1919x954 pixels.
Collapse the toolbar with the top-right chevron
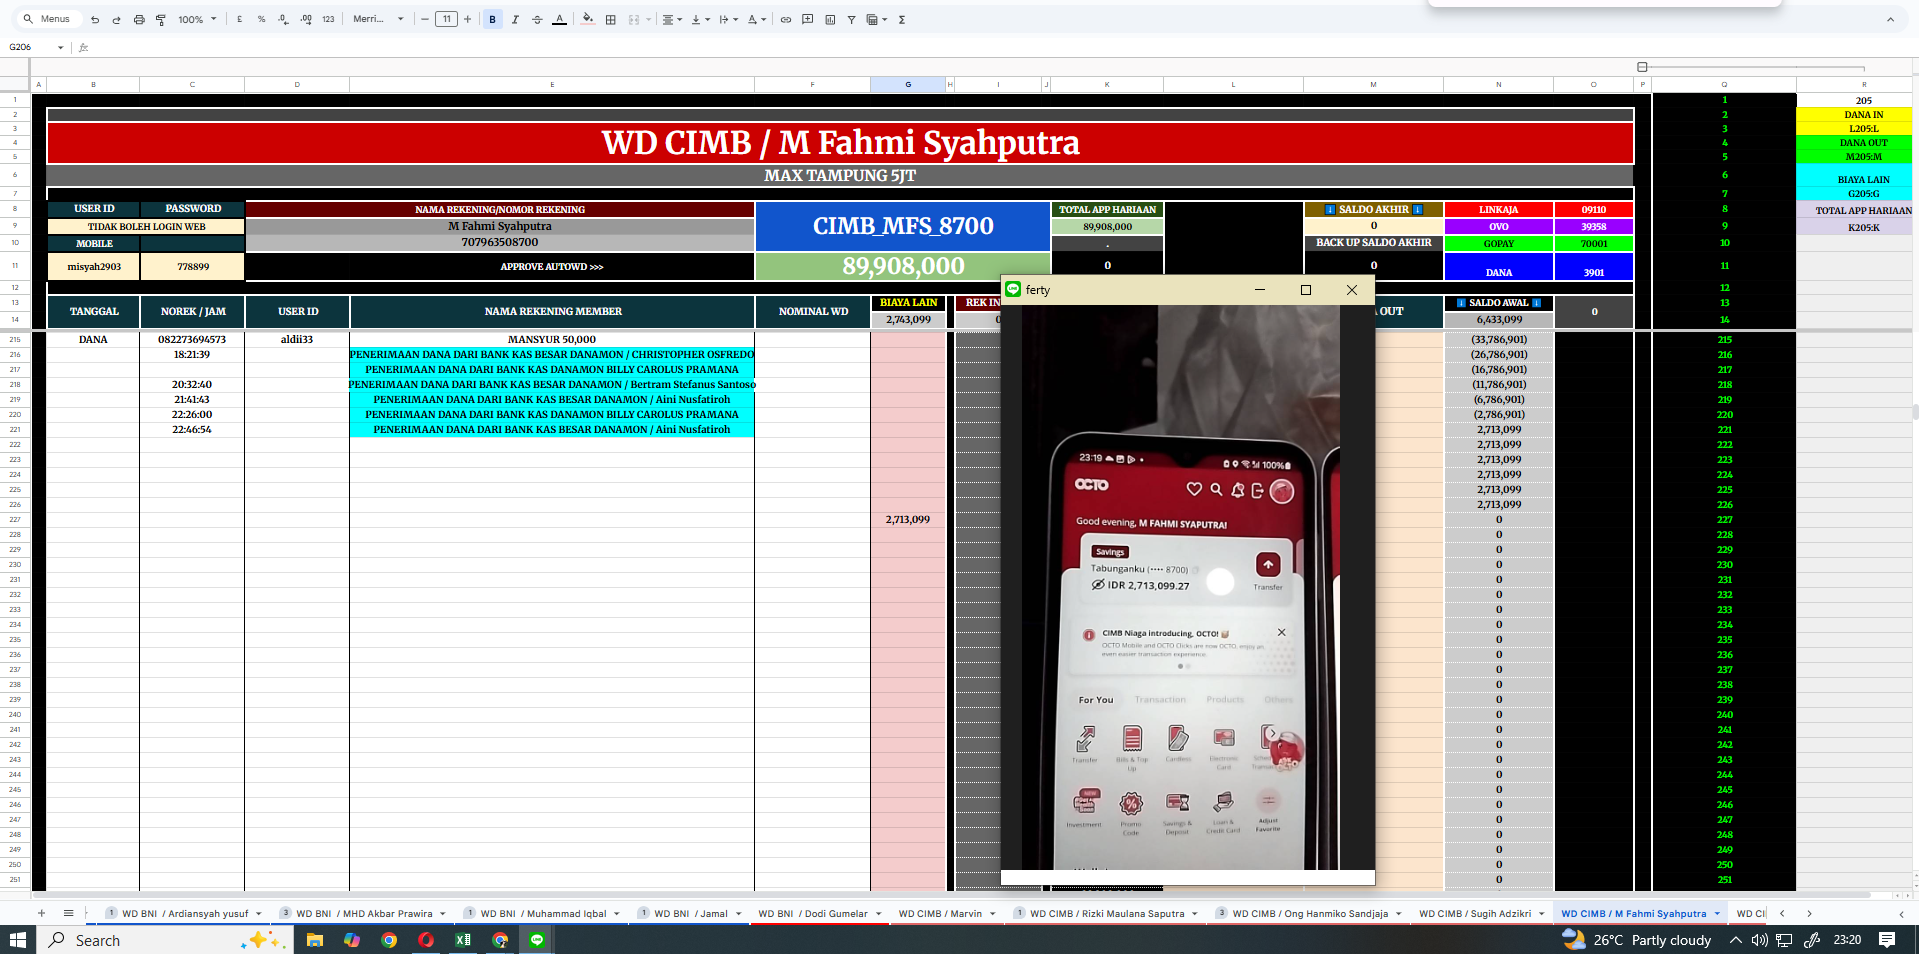[1890, 19]
